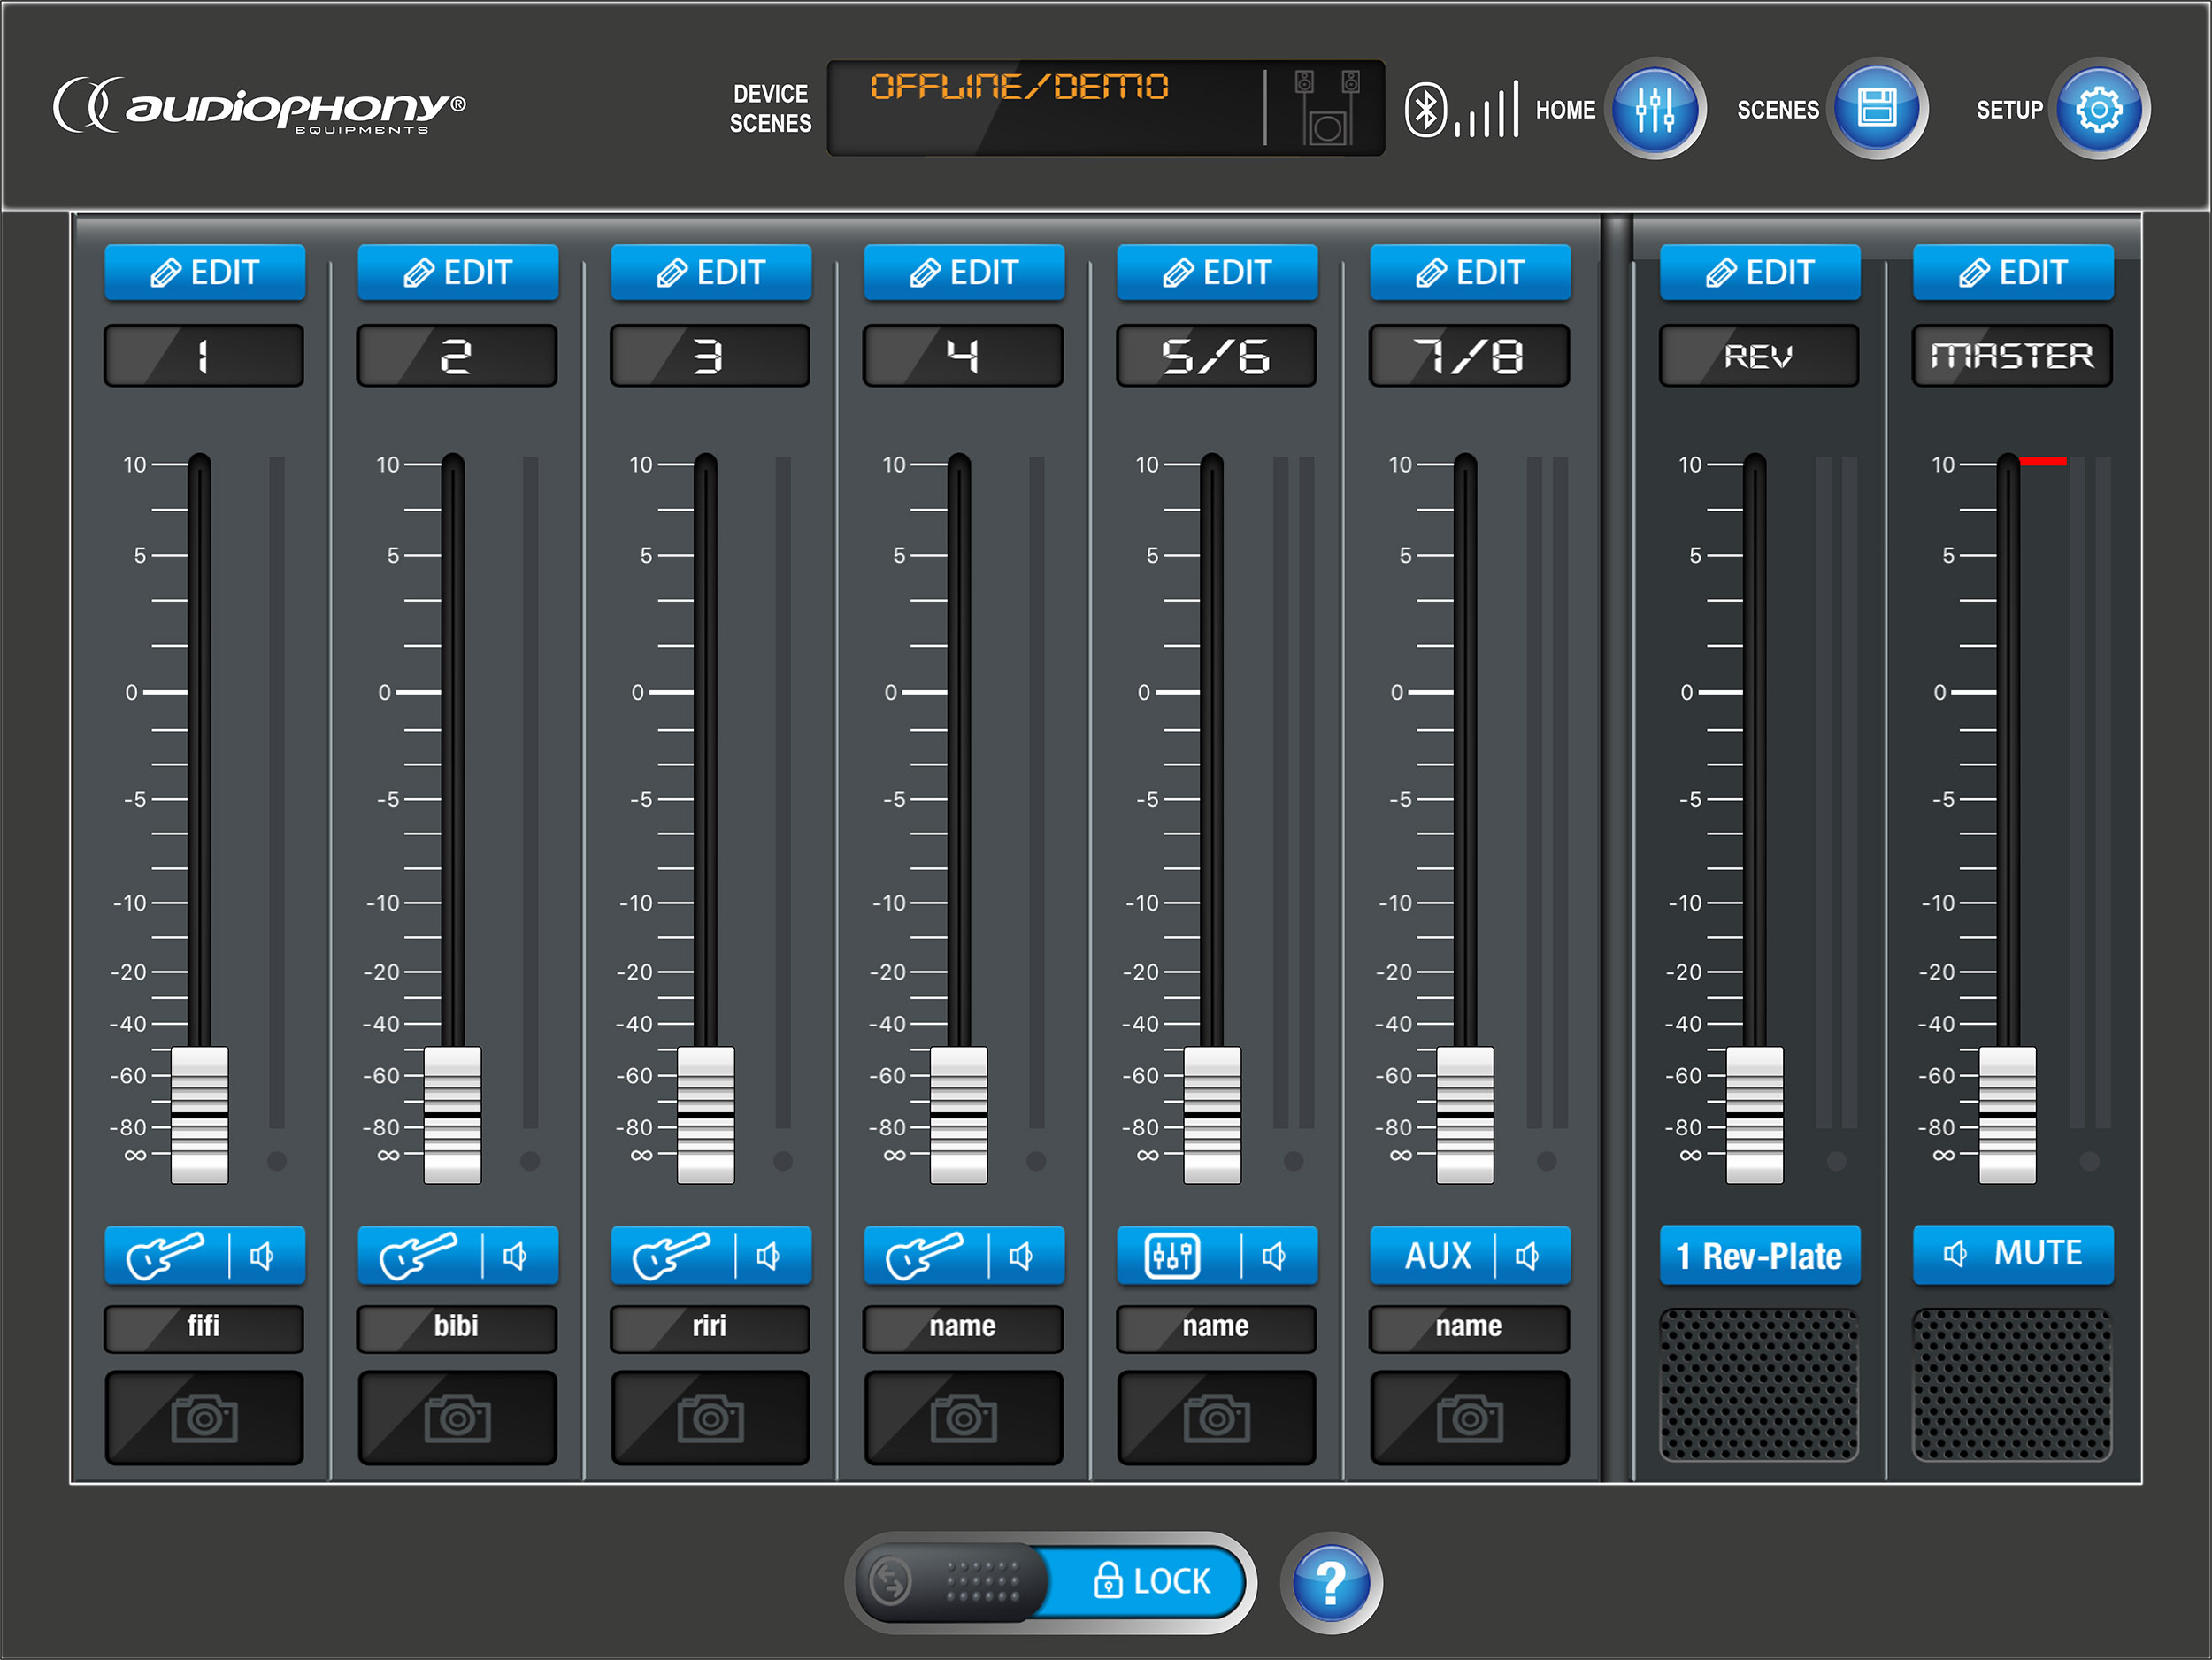The width and height of the screenshot is (2212, 1660).
Task: Select guitar instrument icon on channel 1
Action: click(x=165, y=1255)
